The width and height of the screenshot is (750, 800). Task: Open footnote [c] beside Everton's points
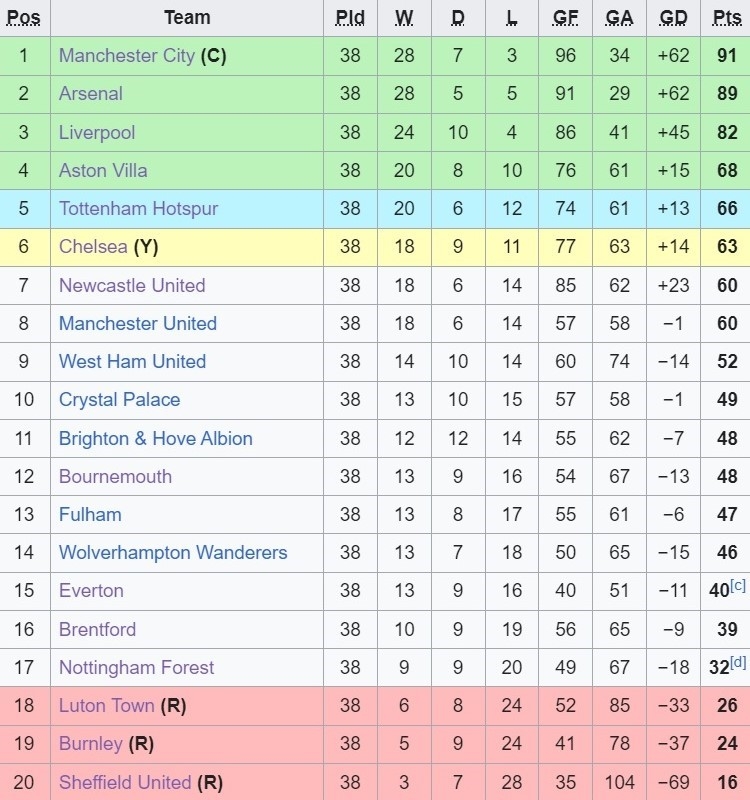(x=738, y=586)
